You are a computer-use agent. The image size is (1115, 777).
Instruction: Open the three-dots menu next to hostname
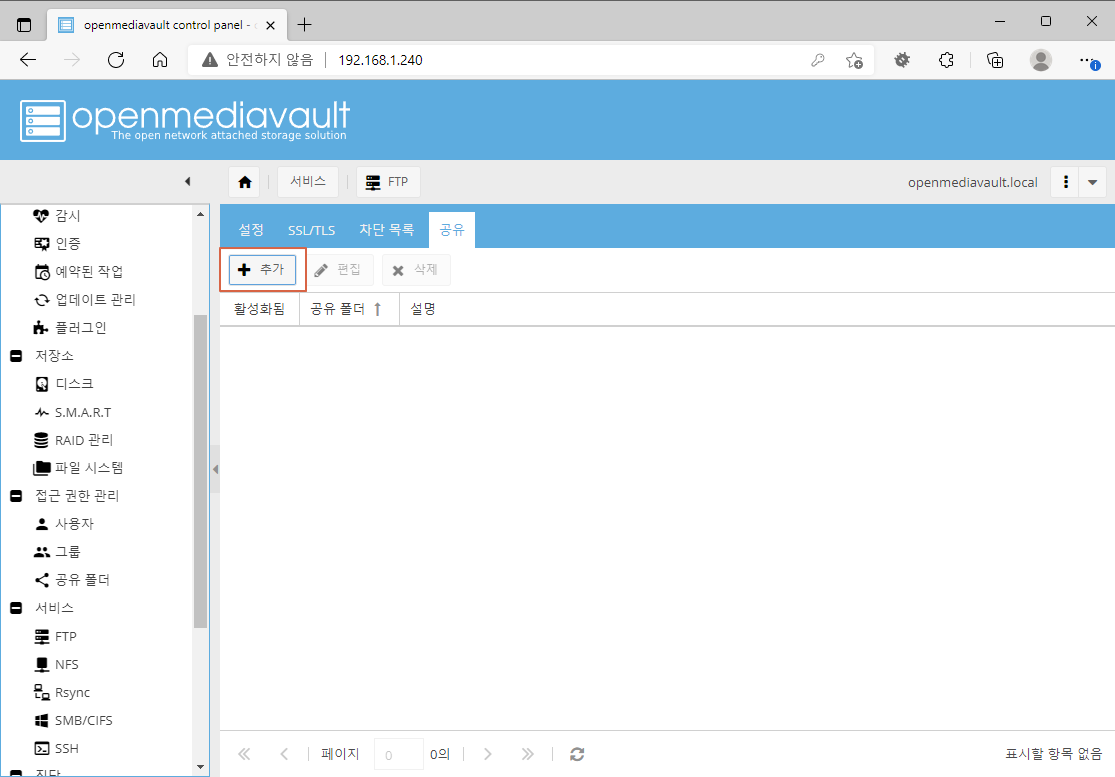(1065, 182)
